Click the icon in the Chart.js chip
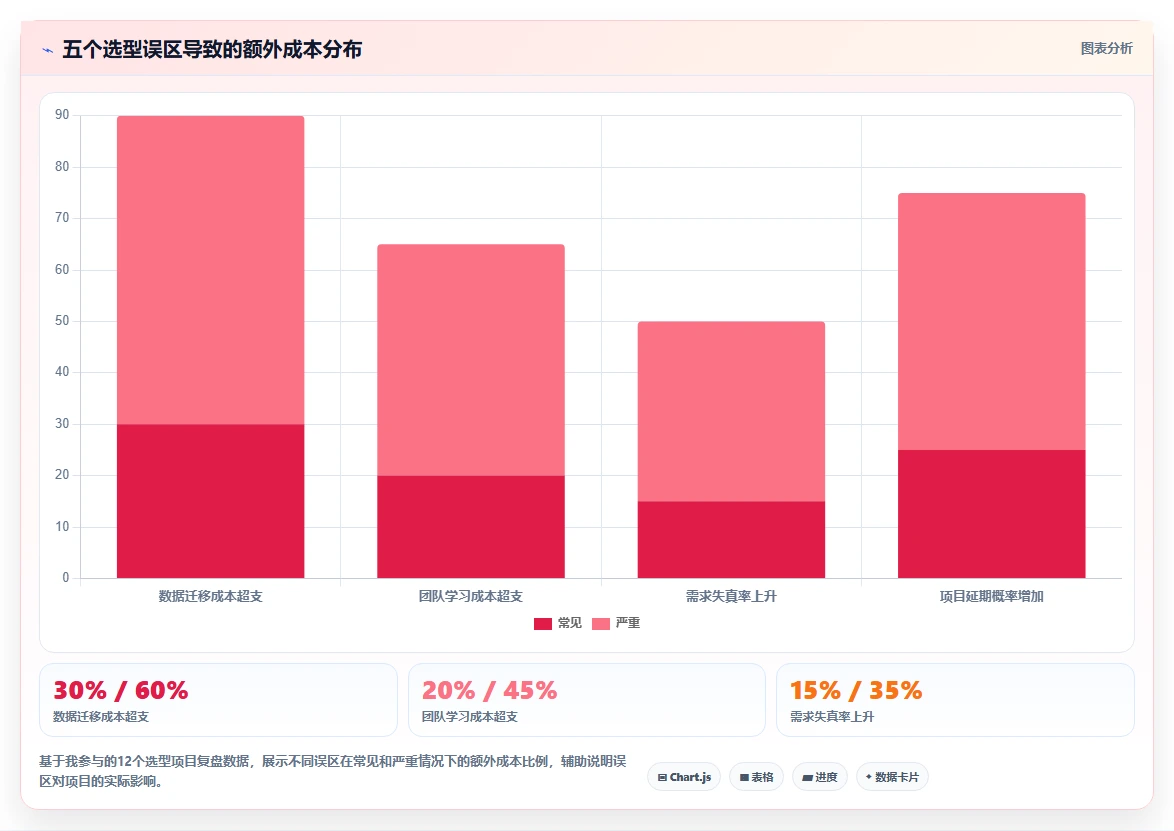The height and width of the screenshot is (831, 1174). (662, 778)
